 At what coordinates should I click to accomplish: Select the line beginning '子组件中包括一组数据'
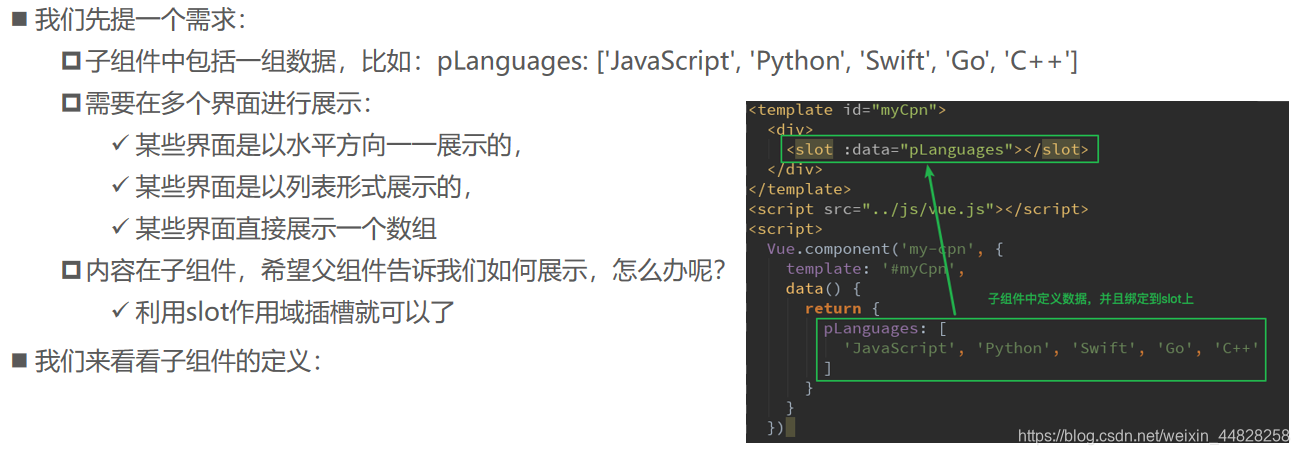coord(581,62)
